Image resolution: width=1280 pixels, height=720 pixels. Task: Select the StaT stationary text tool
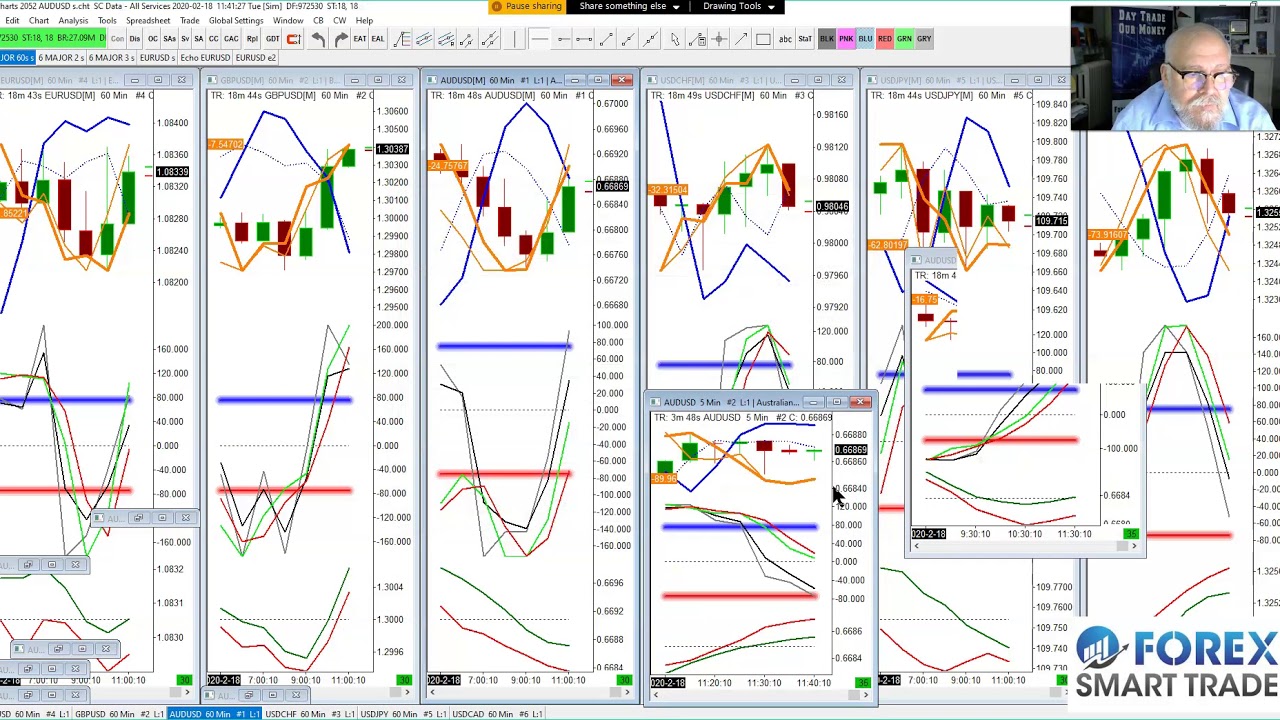coord(805,39)
